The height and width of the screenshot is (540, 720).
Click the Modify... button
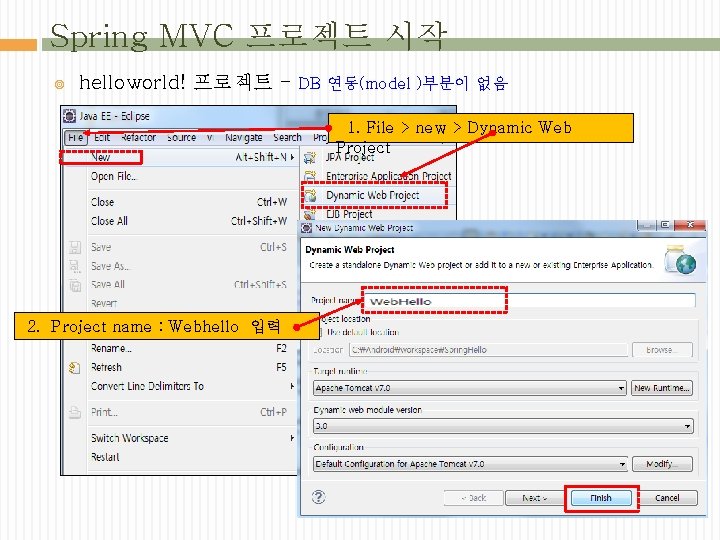662,464
